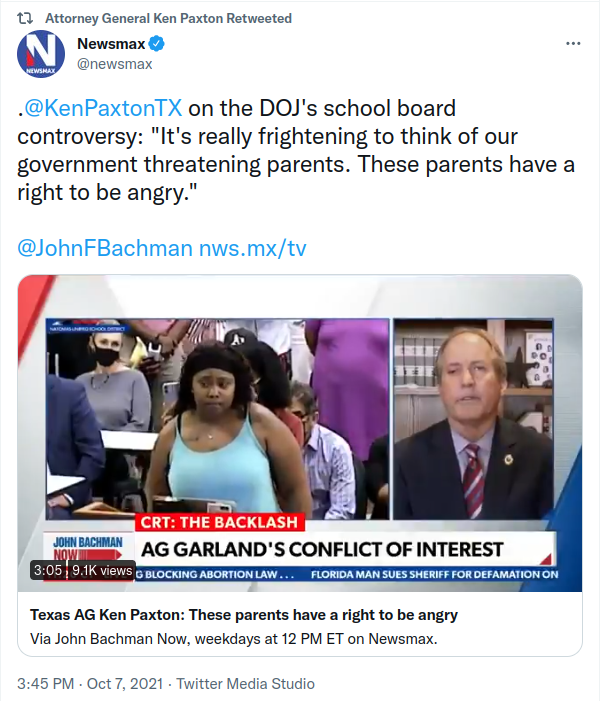
Task: Click the Twitter Media Studio source label
Action: click(x=245, y=684)
